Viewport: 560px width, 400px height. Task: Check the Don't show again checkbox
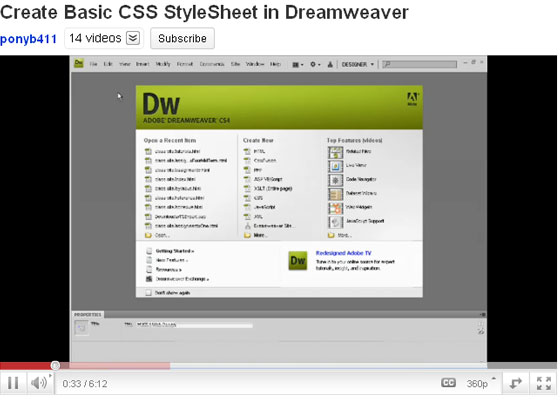149,293
